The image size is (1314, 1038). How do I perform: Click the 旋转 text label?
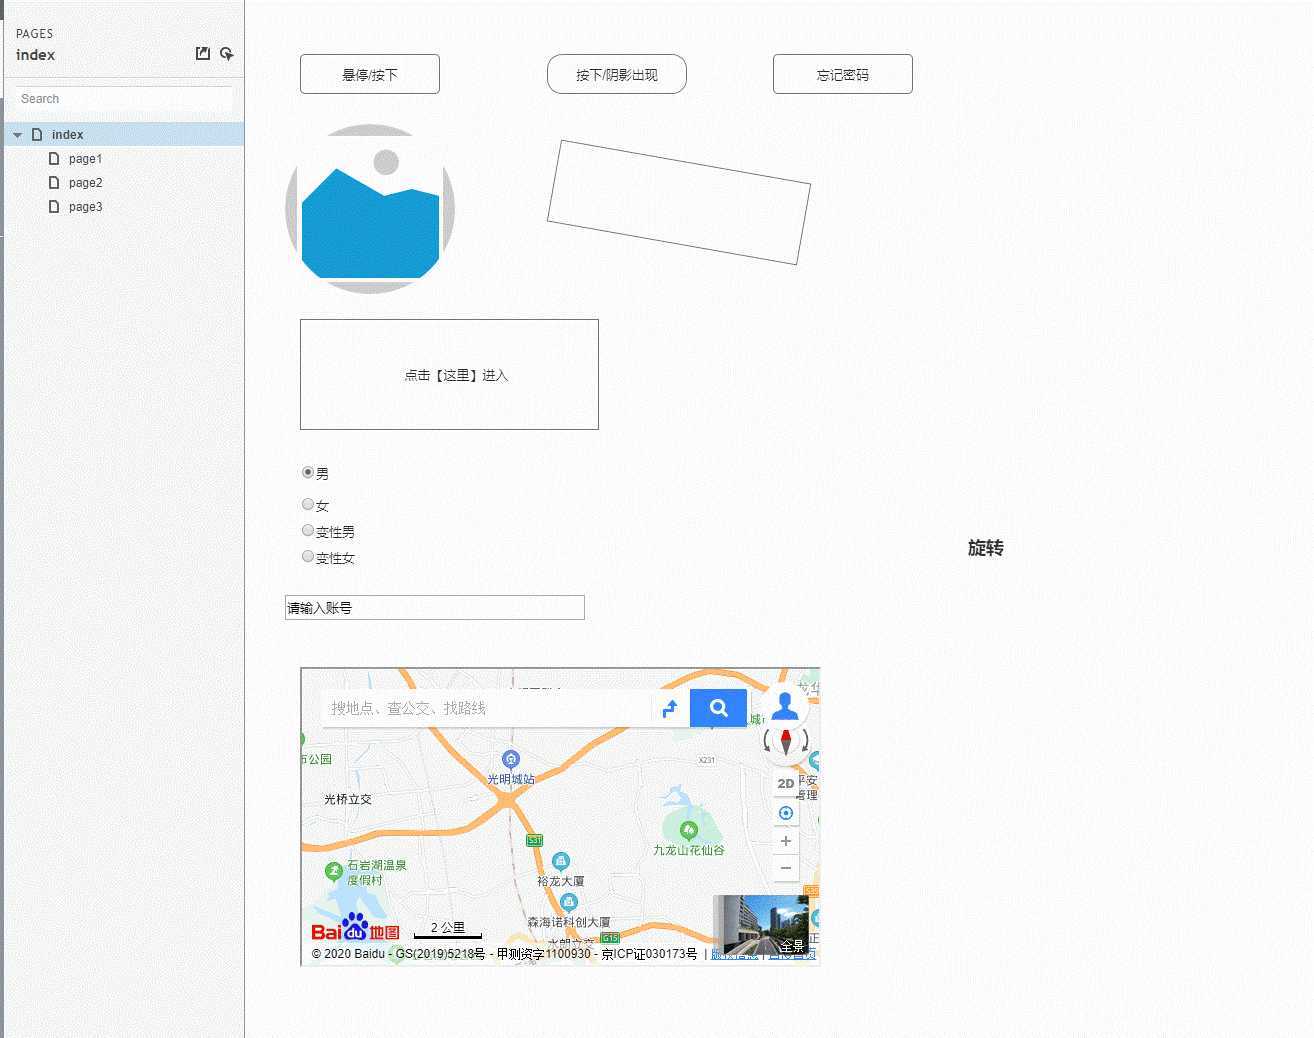click(985, 547)
